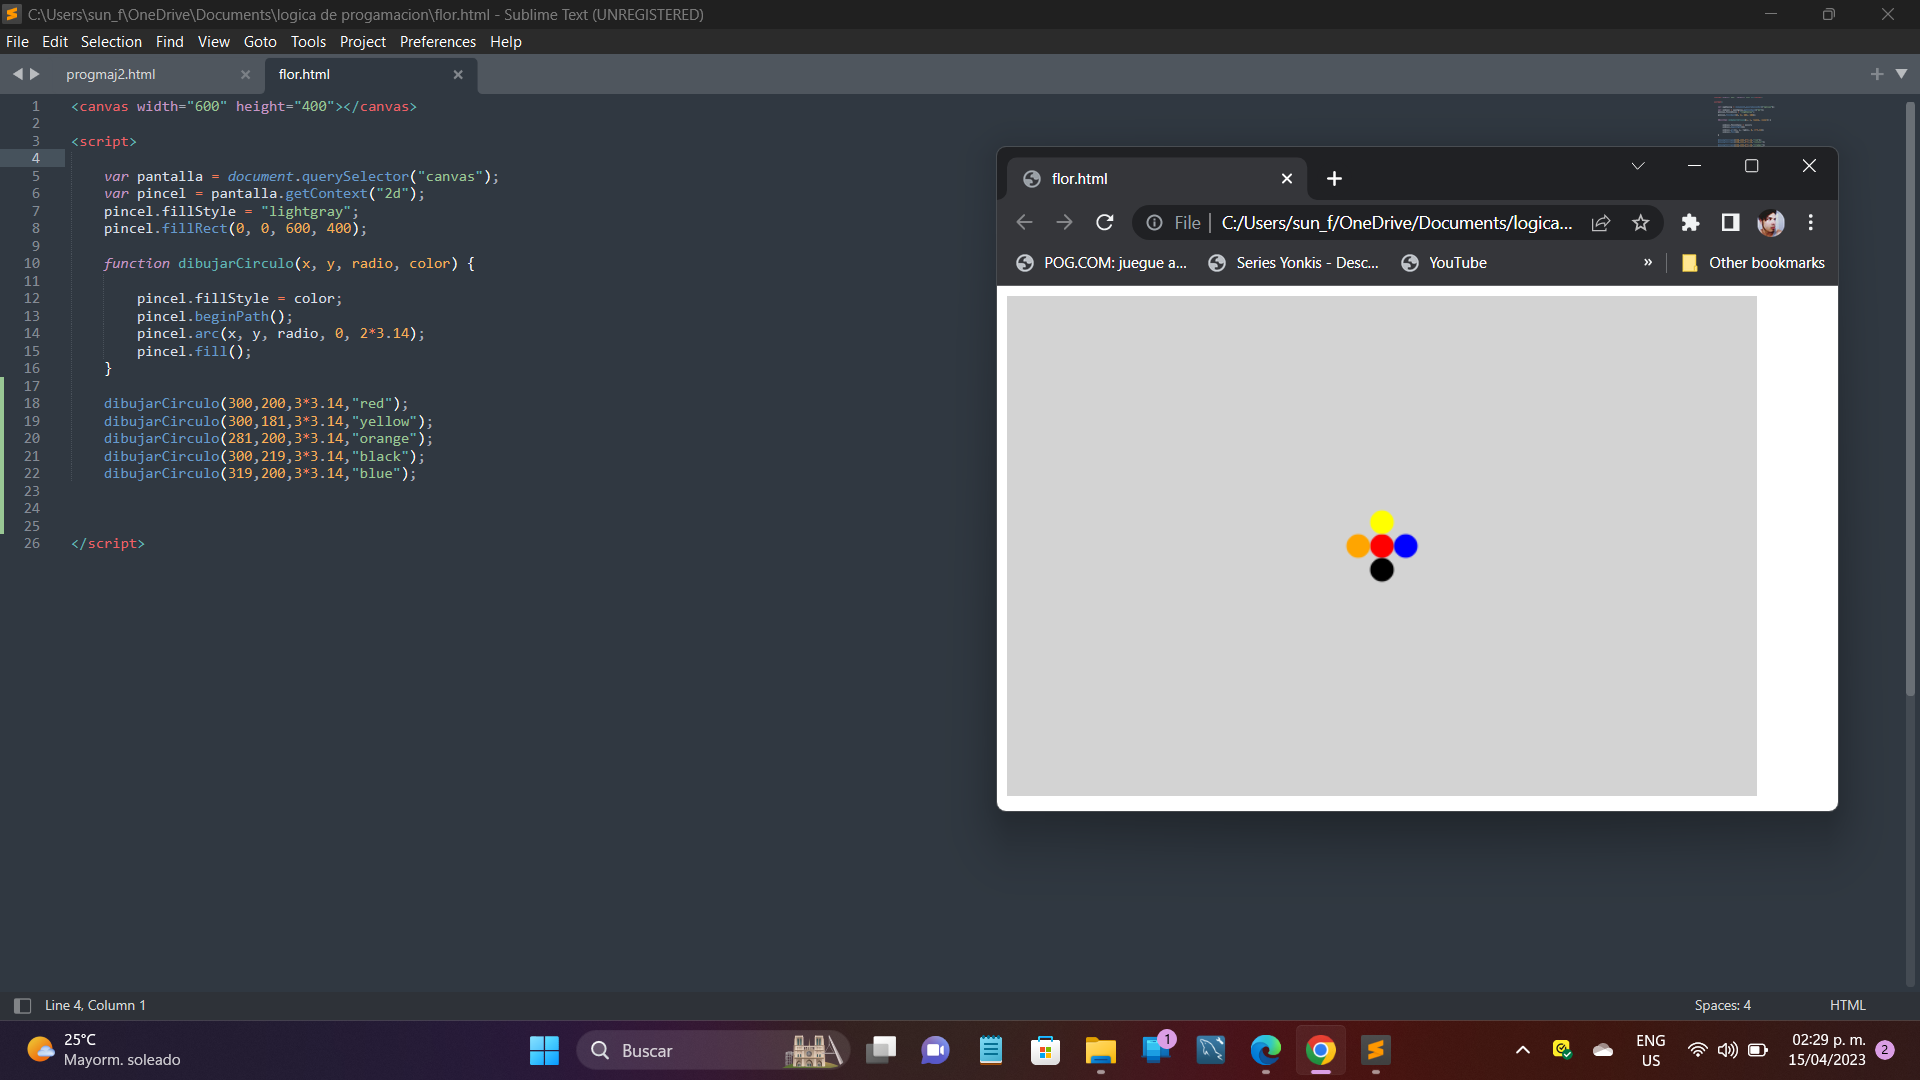Screen dimensions: 1920x1080
Task: Click the yellow circle on canvas
Action: [1382, 522]
